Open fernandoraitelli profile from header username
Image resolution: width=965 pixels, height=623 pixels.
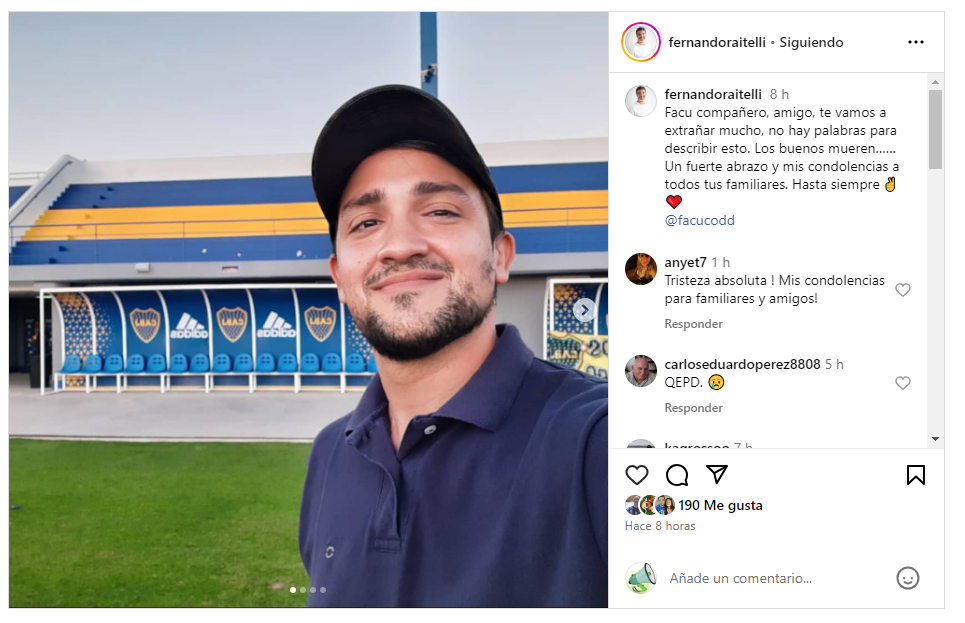tap(717, 42)
